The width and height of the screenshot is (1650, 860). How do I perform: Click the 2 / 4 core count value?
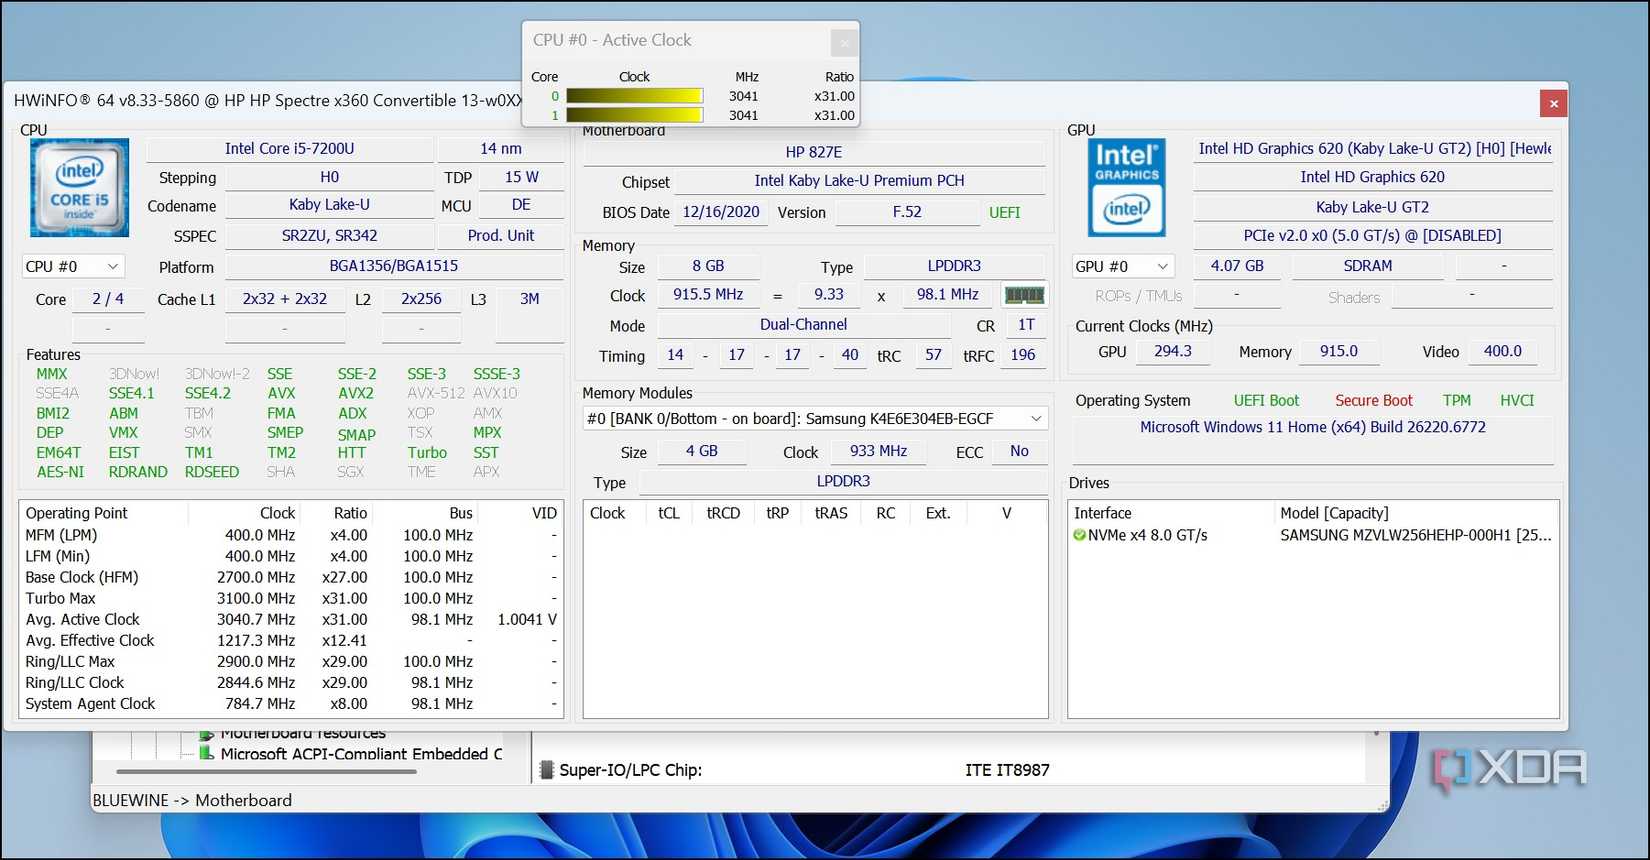click(x=108, y=299)
